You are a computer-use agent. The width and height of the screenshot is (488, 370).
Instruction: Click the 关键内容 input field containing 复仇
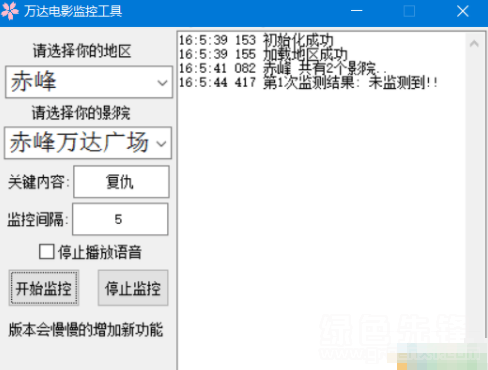(121, 182)
